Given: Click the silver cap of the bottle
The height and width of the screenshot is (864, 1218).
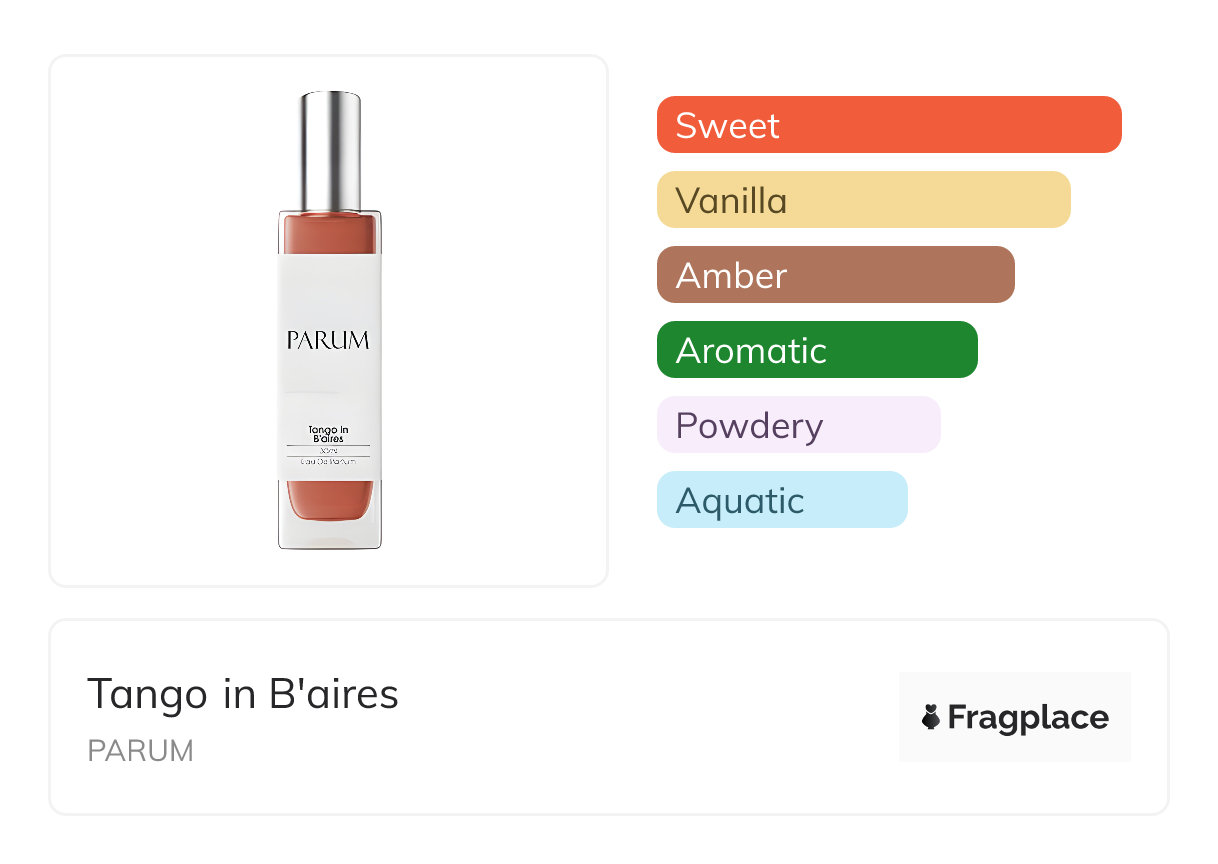Looking at the screenshot, I should coord(331,148).
